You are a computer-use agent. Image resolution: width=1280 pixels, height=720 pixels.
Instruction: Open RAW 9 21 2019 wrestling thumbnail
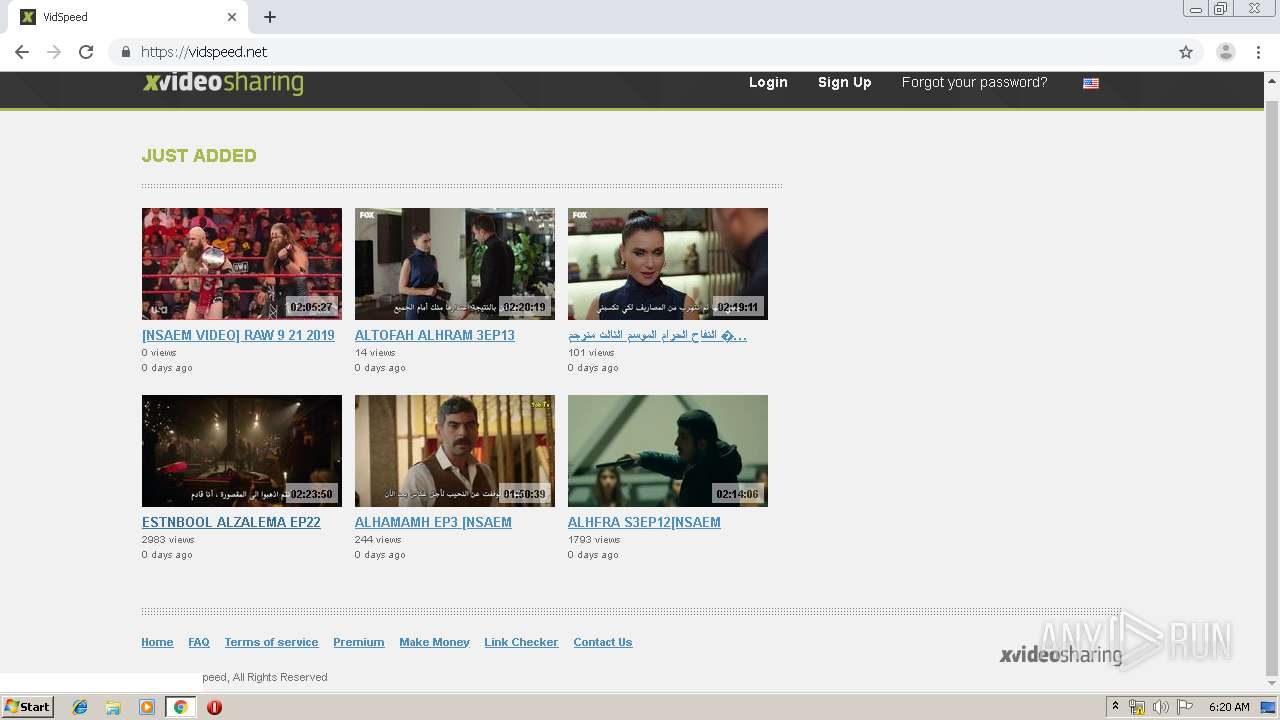tap(242, 264)
